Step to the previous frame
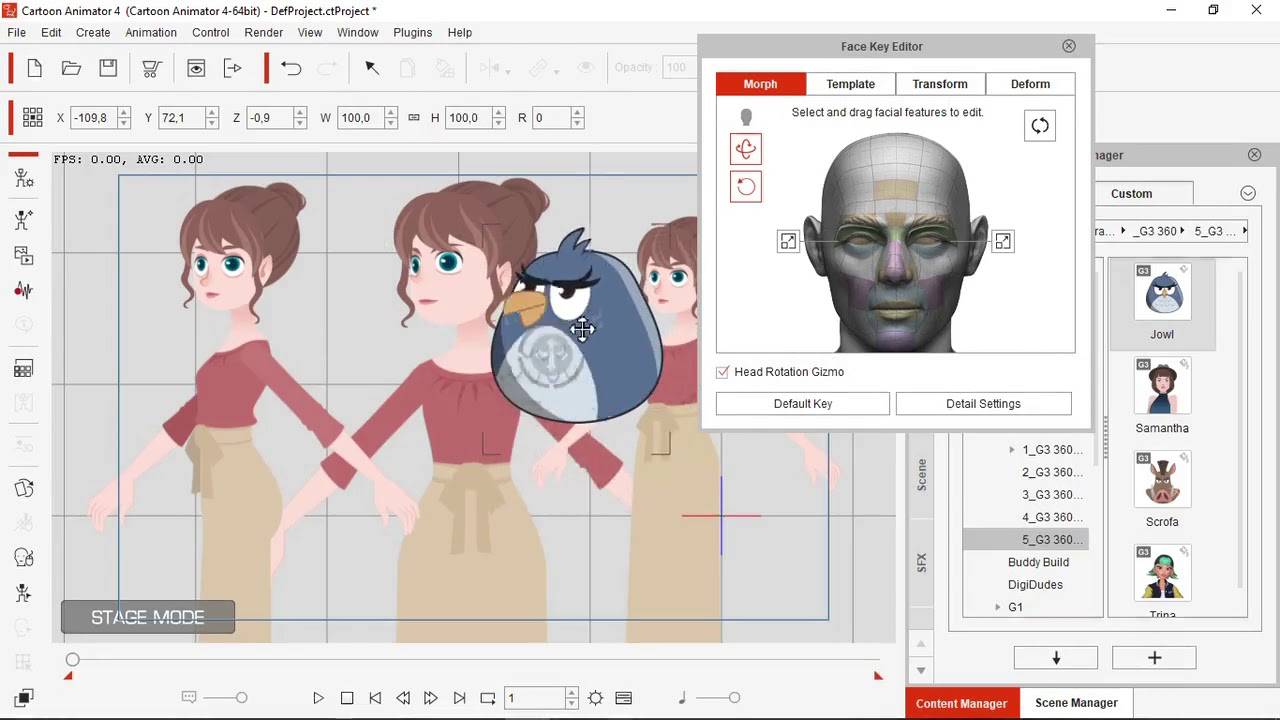Viewport: 1280px width, 720px height. click(403, 698)
